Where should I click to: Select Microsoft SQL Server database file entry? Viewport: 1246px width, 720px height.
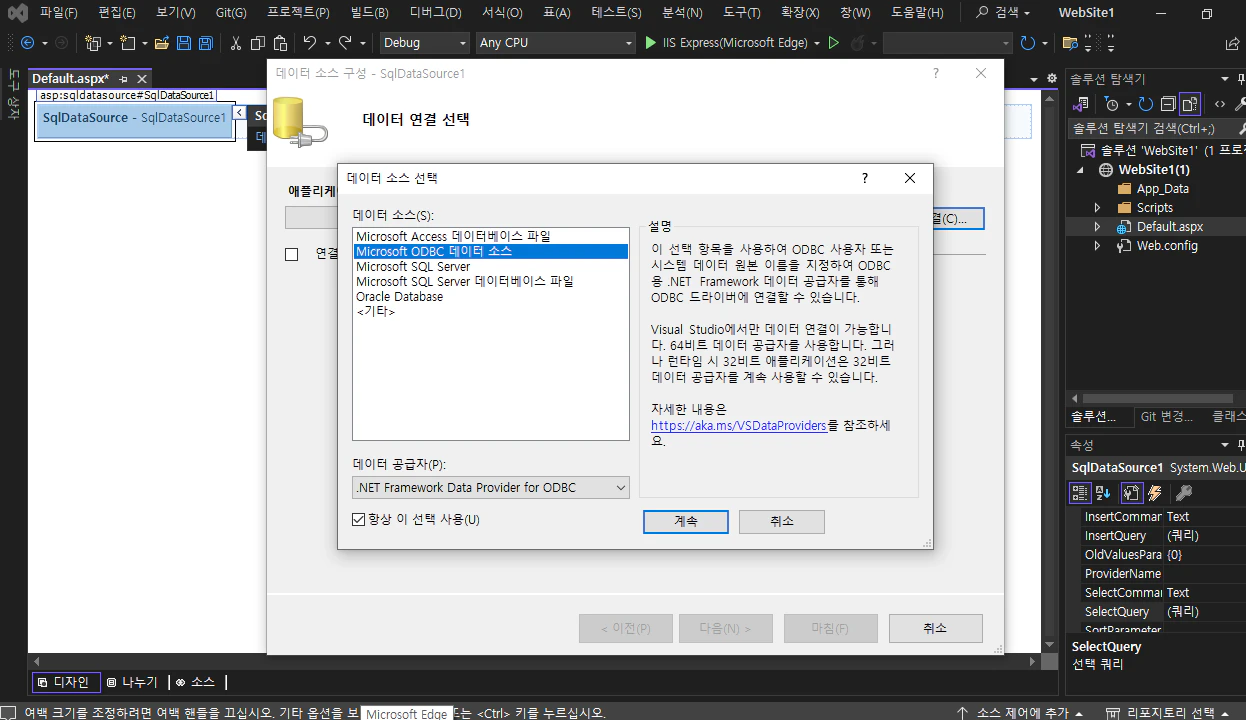click(465, 281)
